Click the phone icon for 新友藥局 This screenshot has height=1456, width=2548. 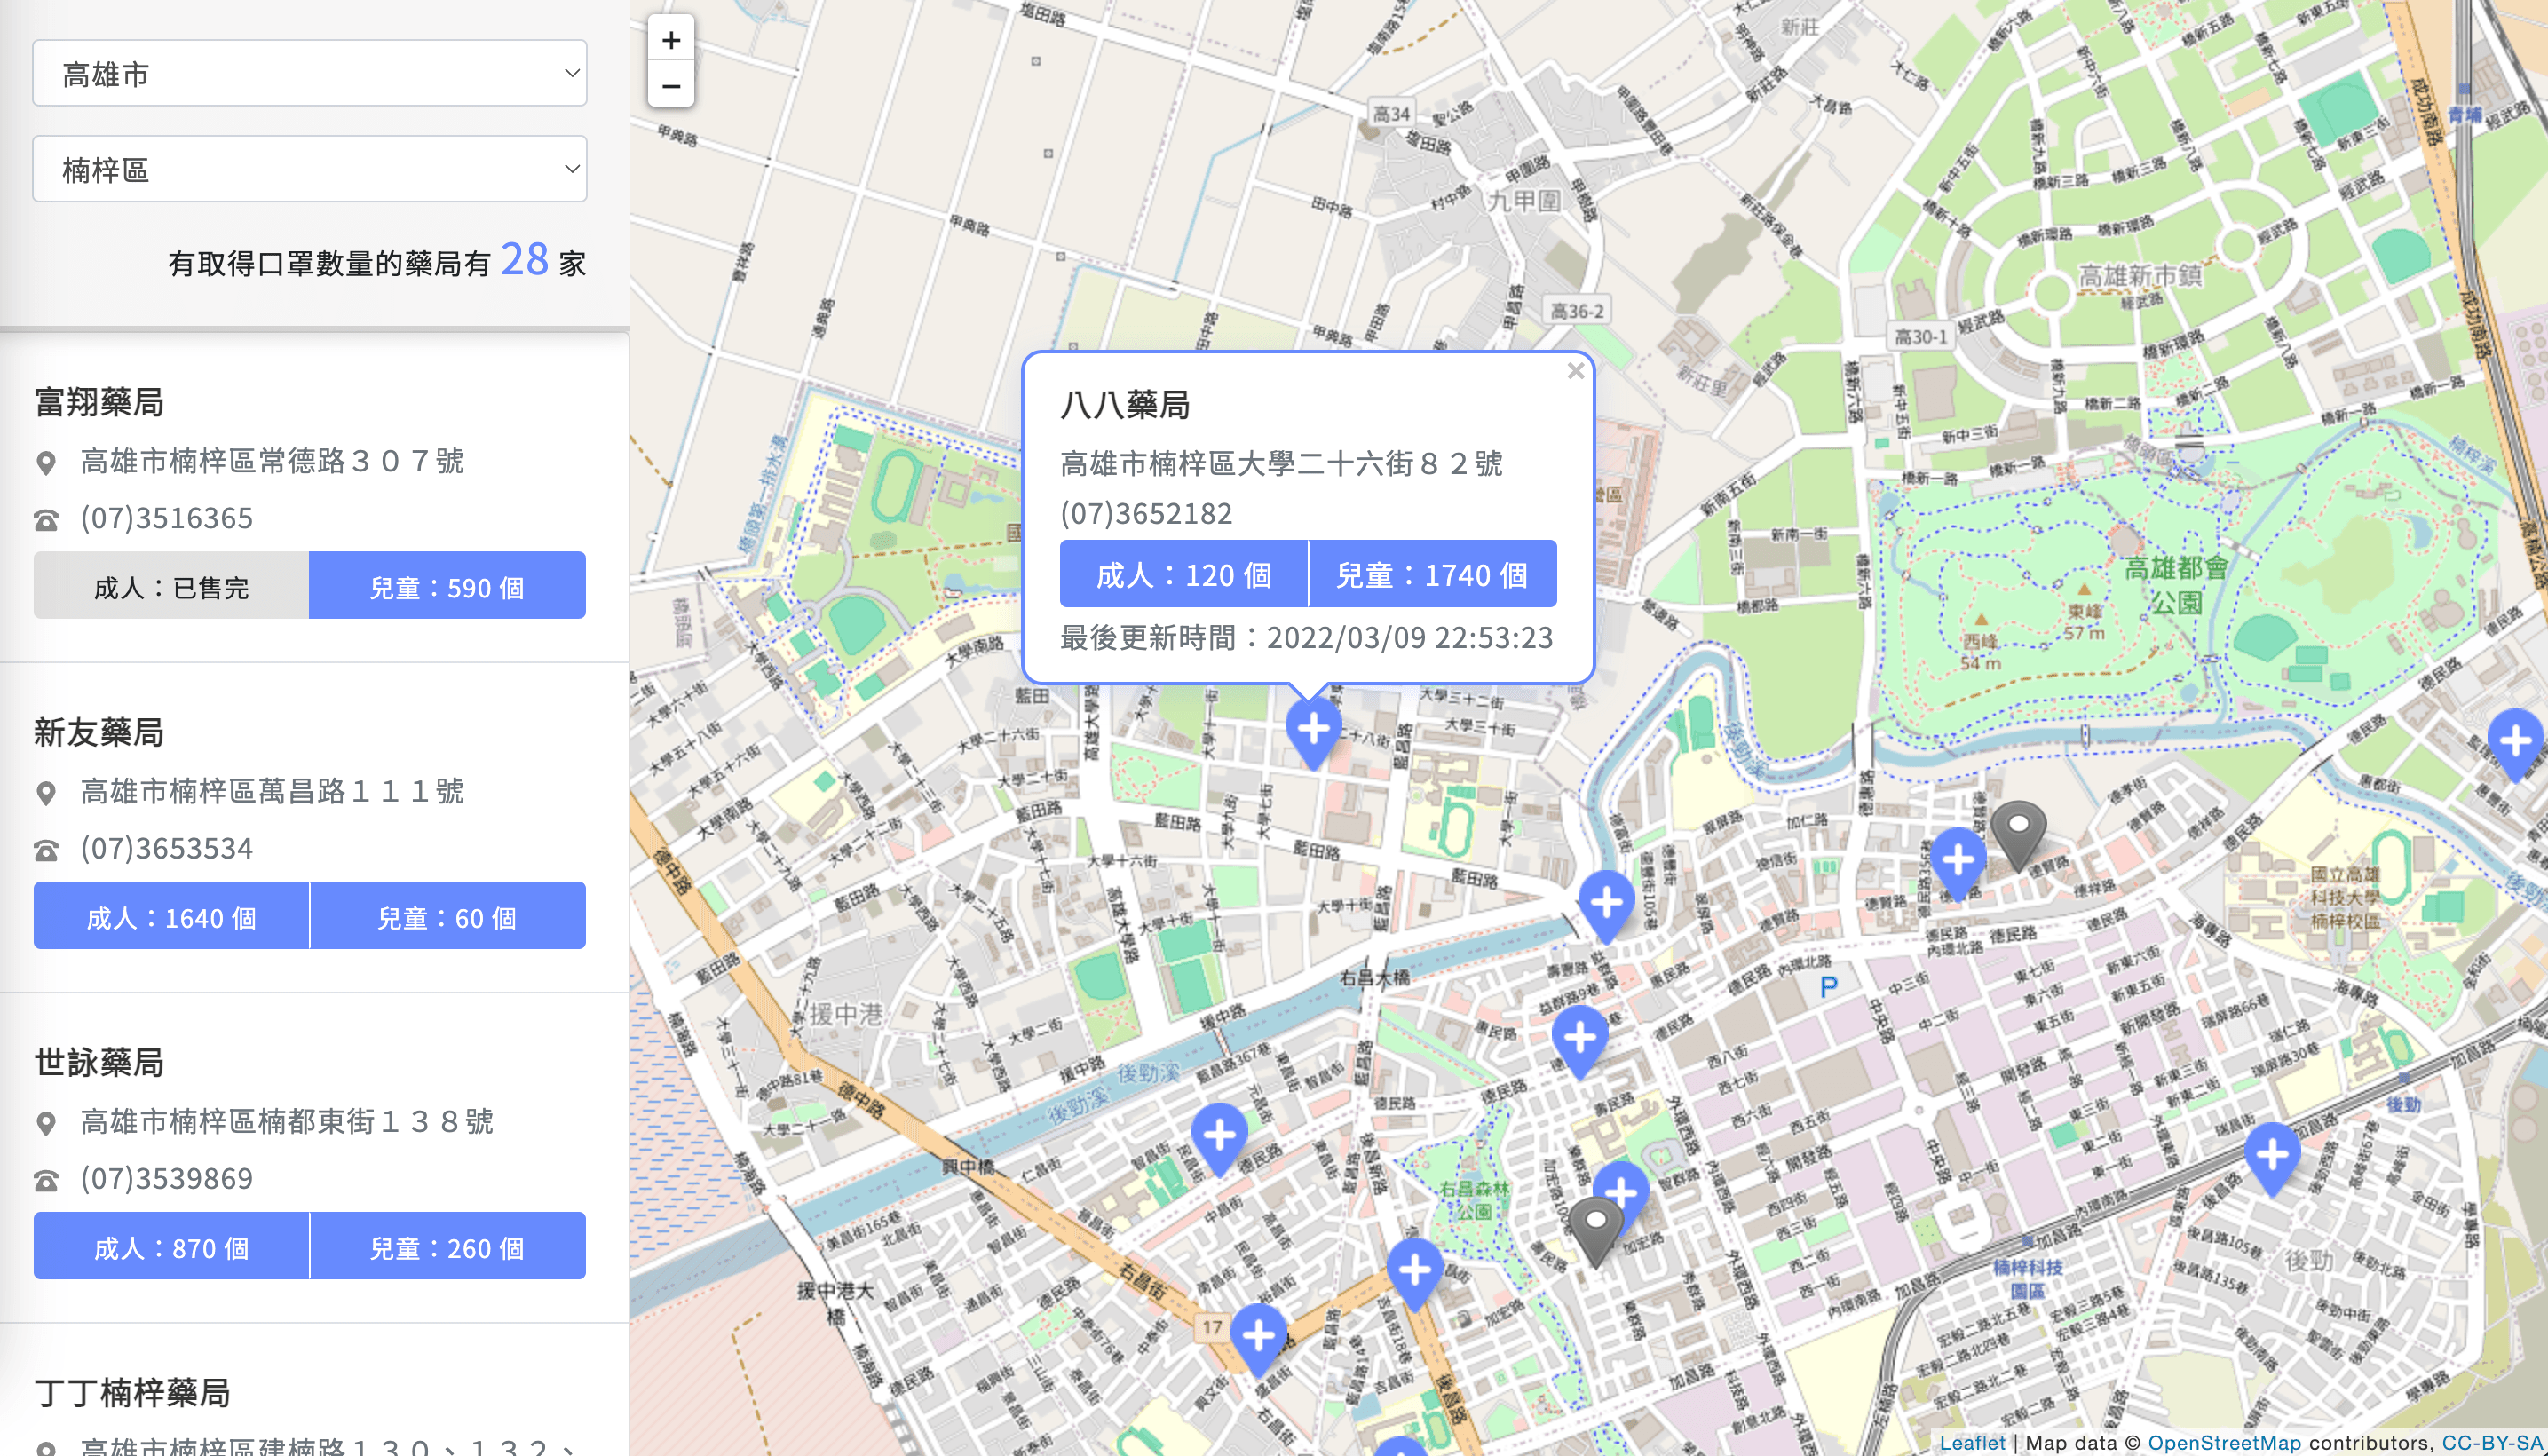(46, 850)
